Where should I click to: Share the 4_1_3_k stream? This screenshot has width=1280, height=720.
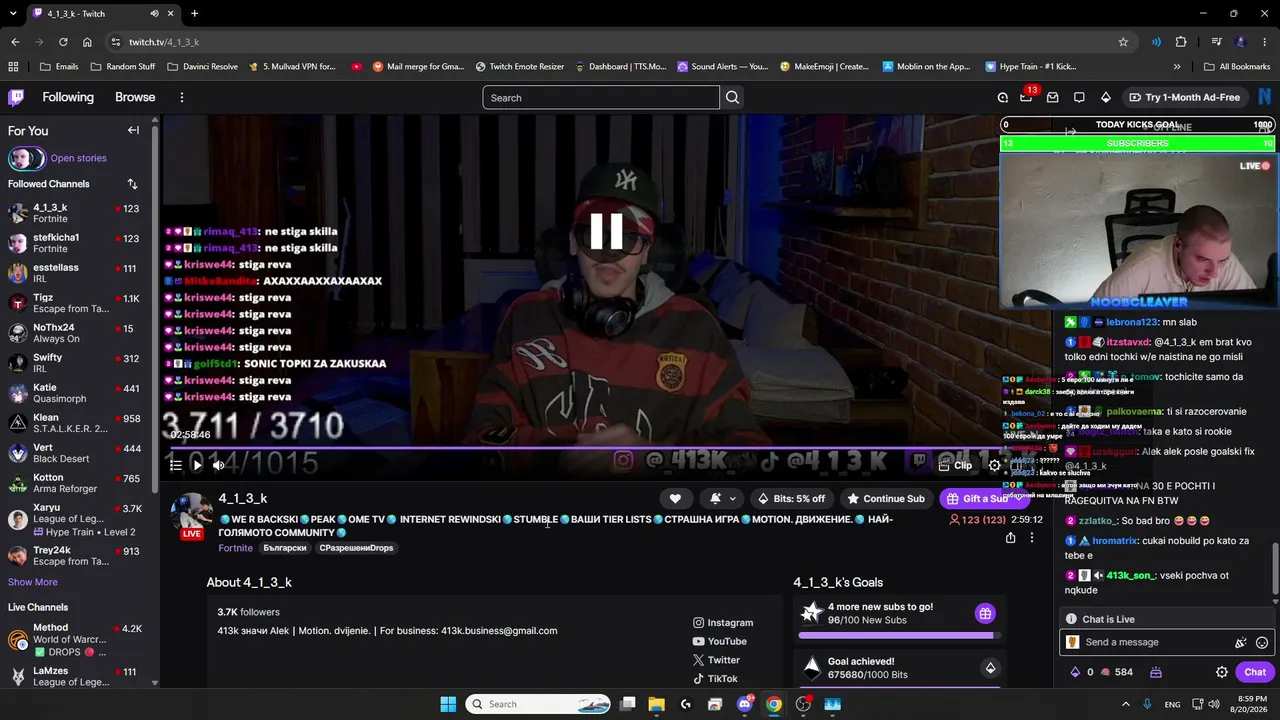pyautogui.click(x=1010, y=538)
